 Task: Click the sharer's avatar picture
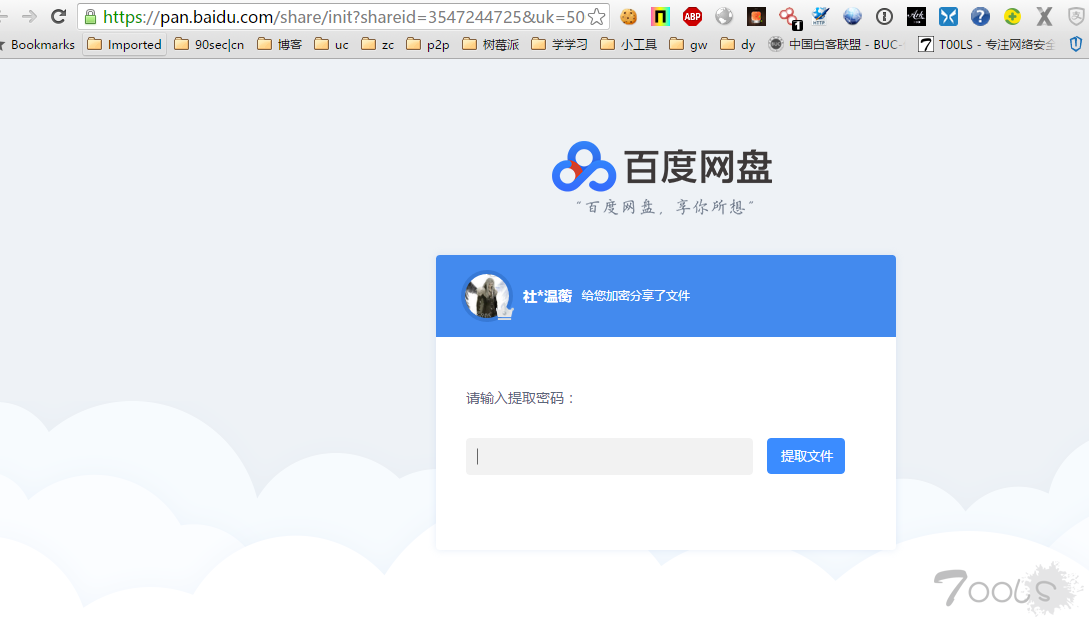coord(487,296)
